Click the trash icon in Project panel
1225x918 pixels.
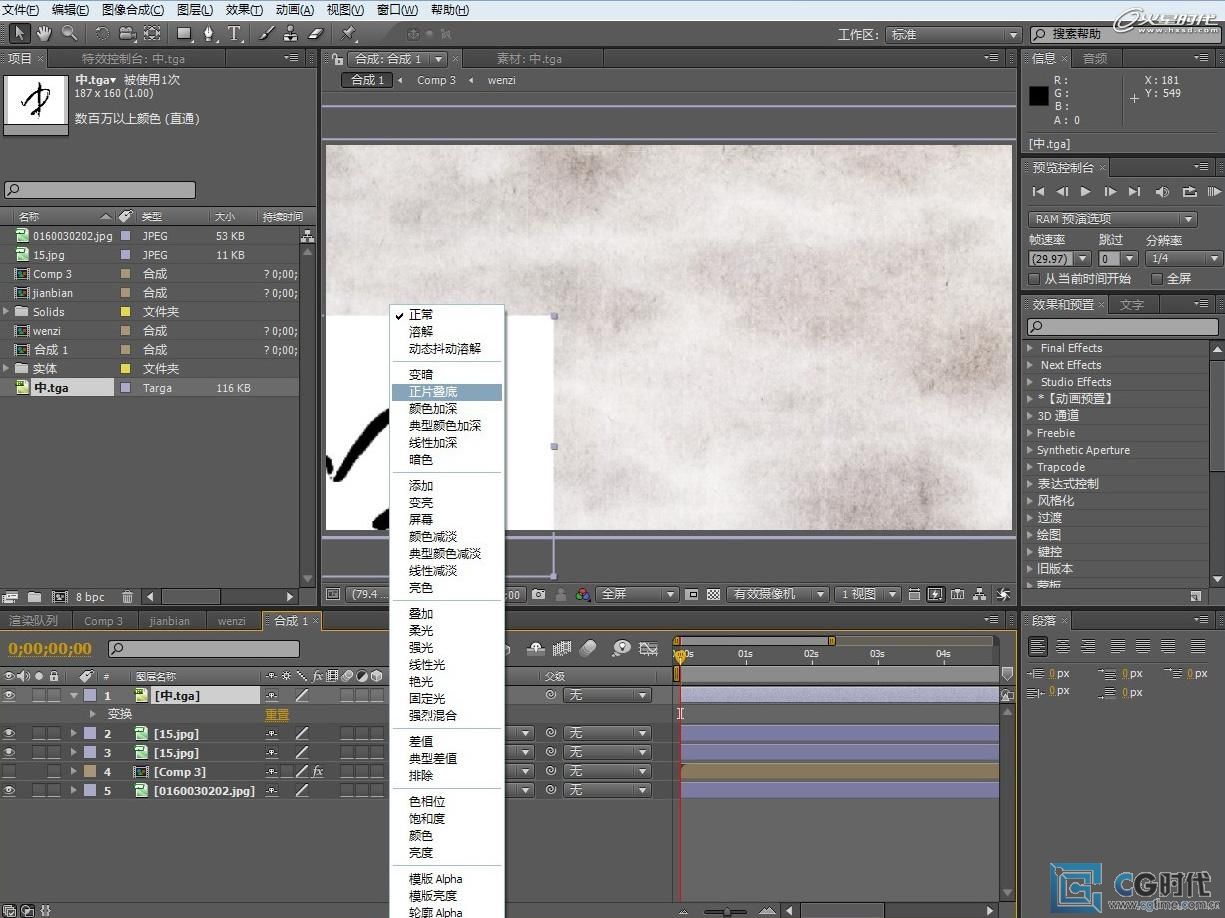point(127,597)
